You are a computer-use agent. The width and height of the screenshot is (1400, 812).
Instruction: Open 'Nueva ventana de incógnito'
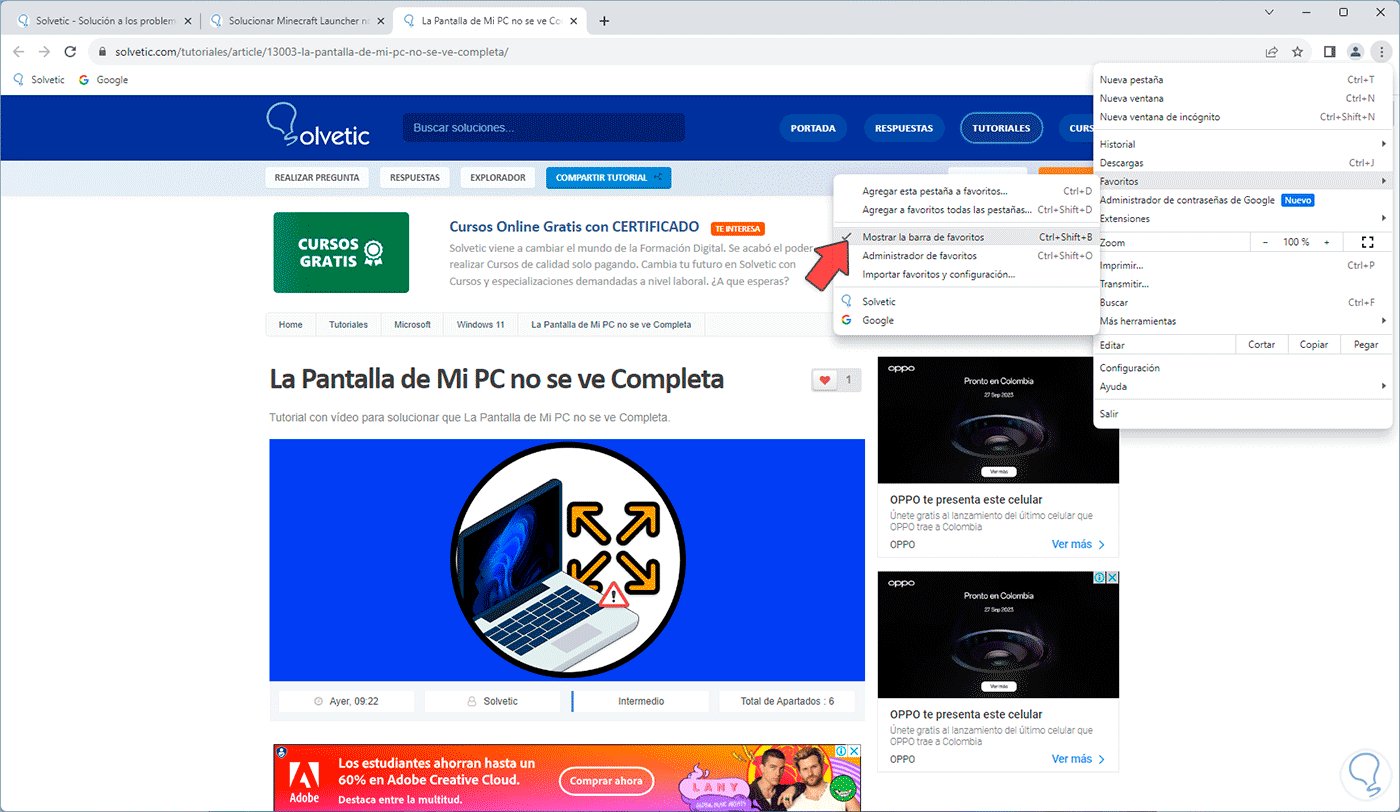tap(1243, 117)
